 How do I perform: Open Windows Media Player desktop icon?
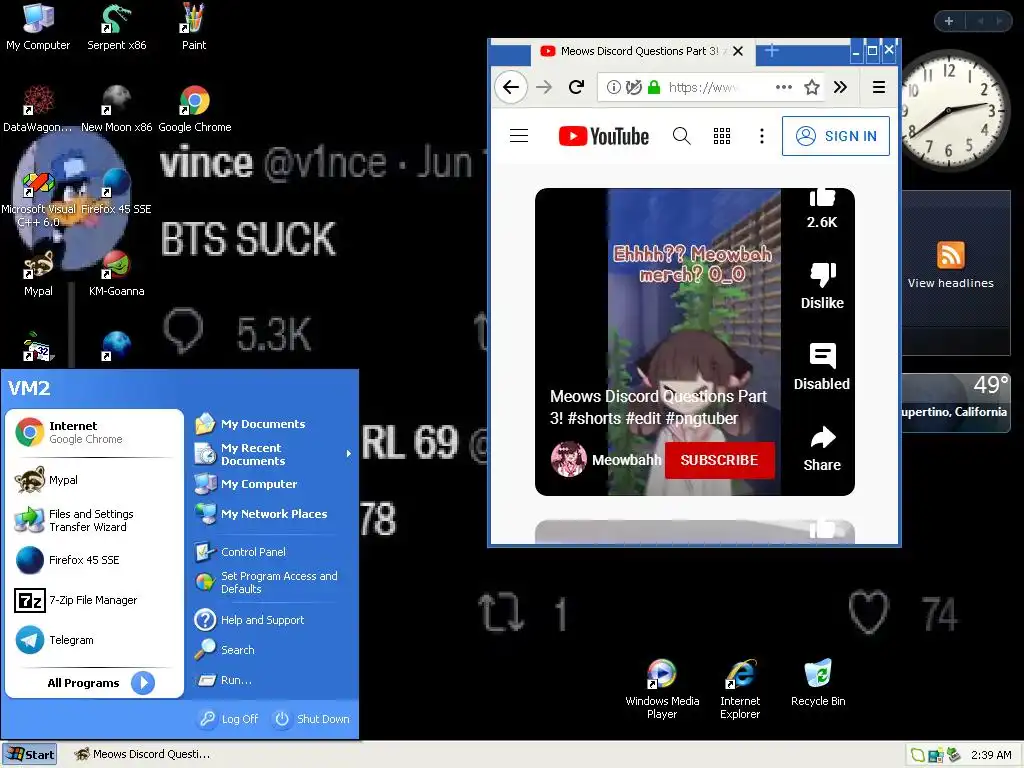[662, 689]
